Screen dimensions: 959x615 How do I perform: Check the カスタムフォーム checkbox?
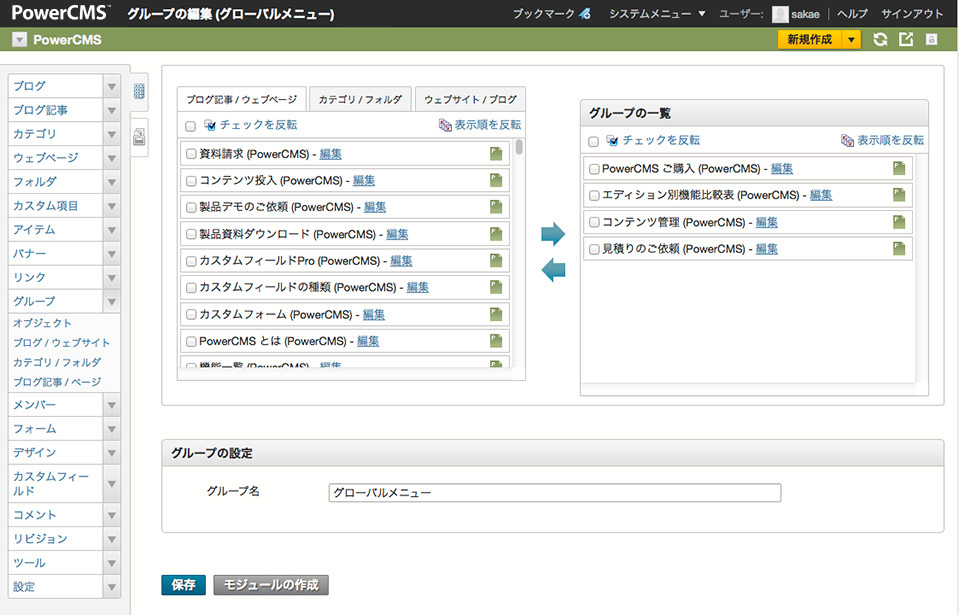(191, 315)
